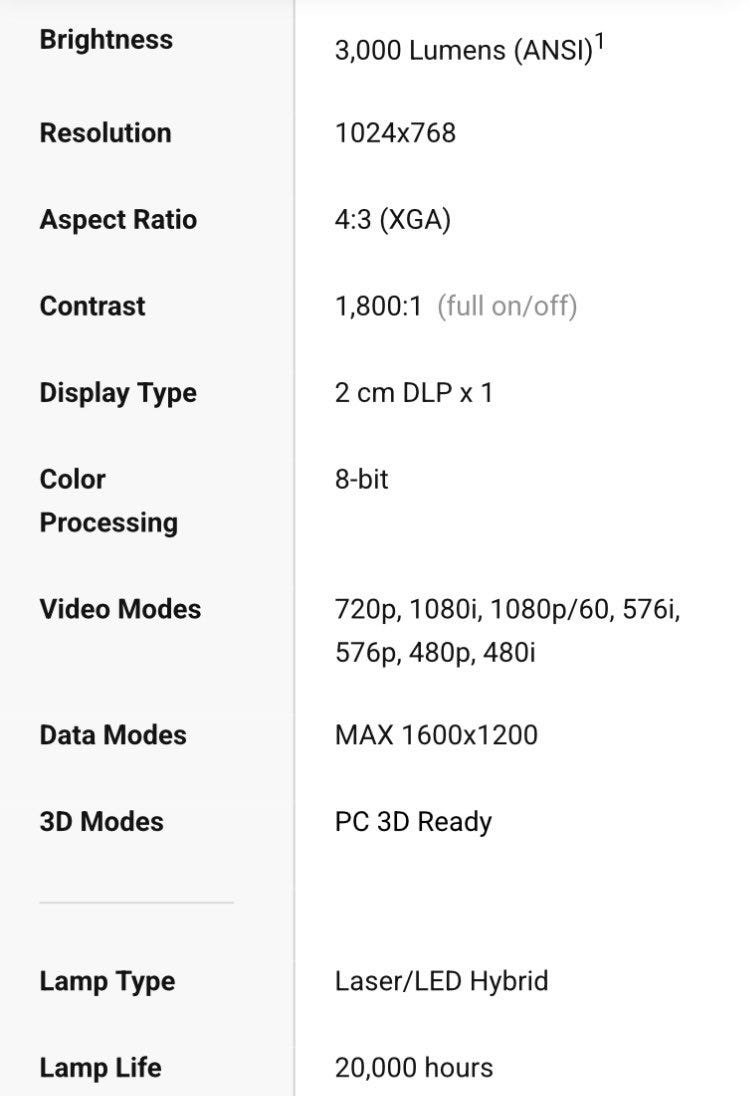Click the Resolution row label
Screen dimensions: 750x1096
coord(105,133)
